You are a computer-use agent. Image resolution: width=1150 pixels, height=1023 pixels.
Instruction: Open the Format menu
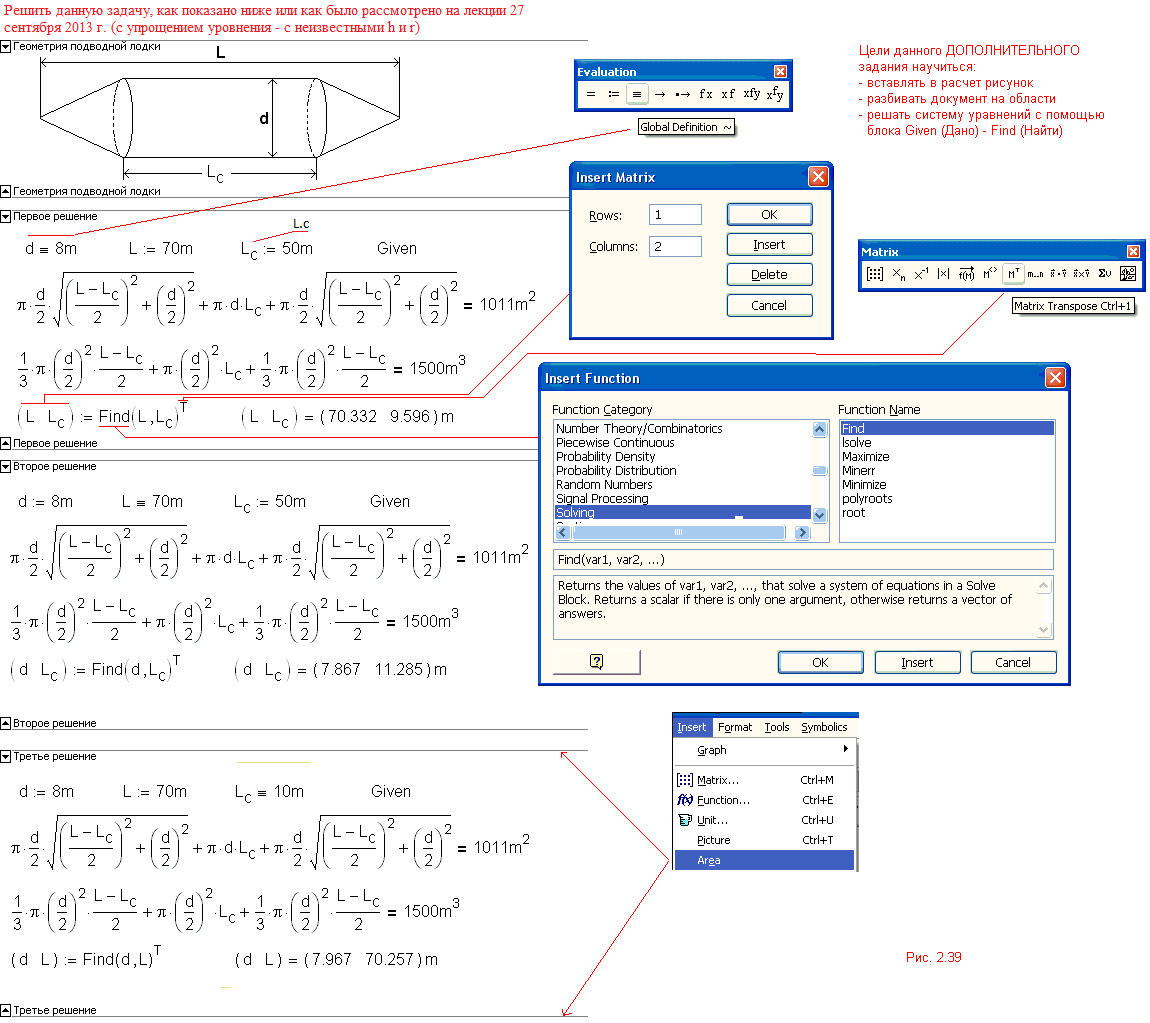(735, 727)
